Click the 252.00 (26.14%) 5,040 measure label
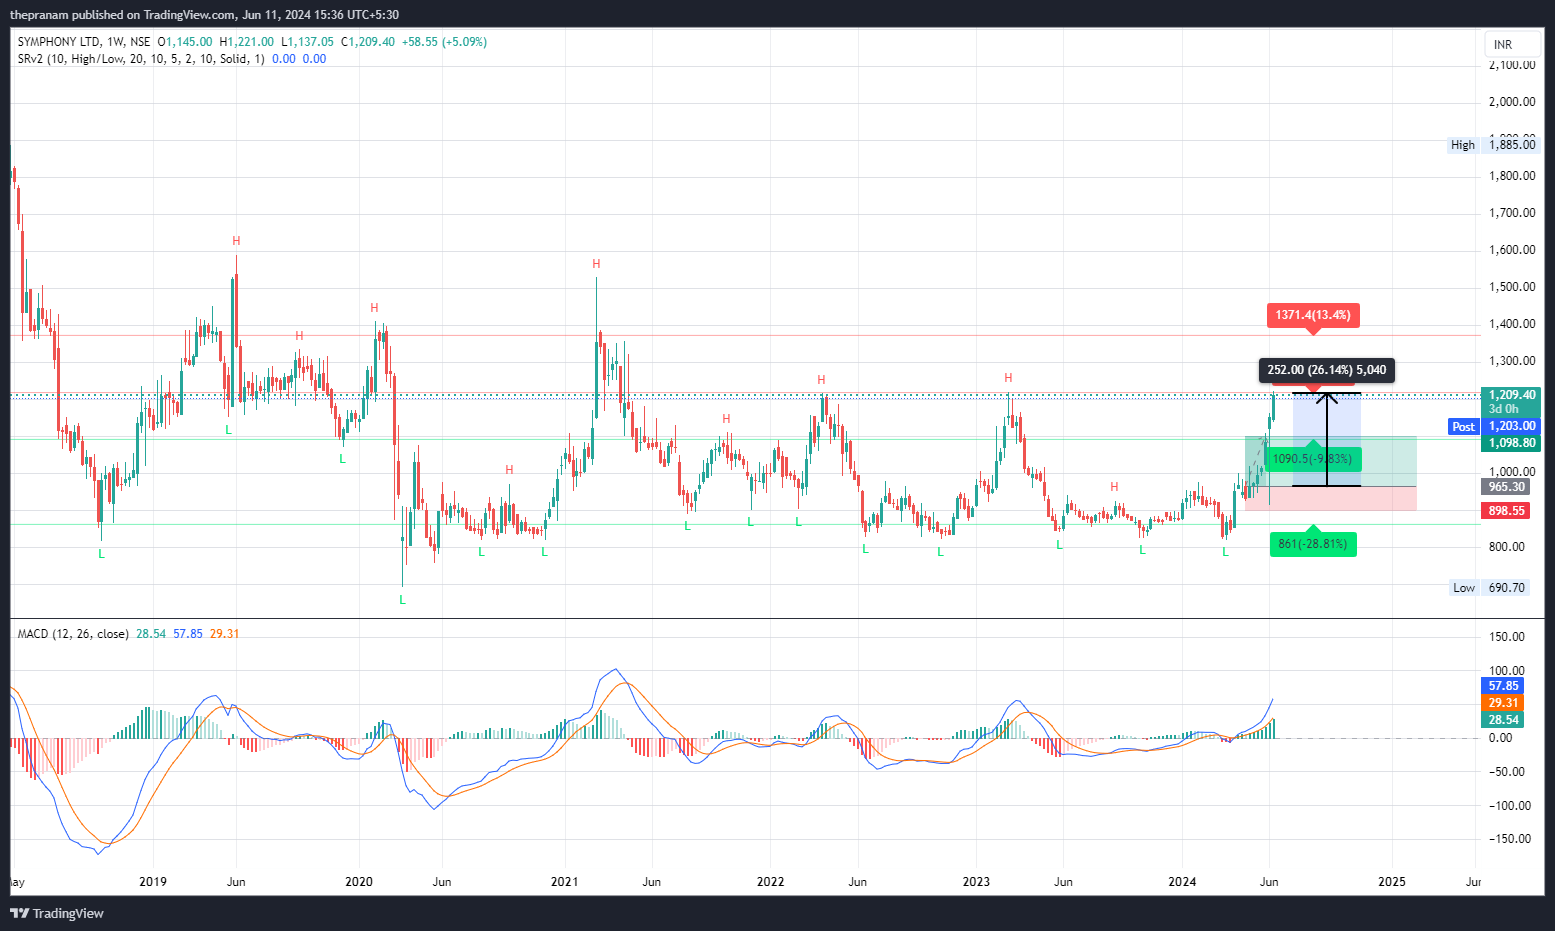The width and height of the screenshot is (1555, 931). (x=1327, y=370)
